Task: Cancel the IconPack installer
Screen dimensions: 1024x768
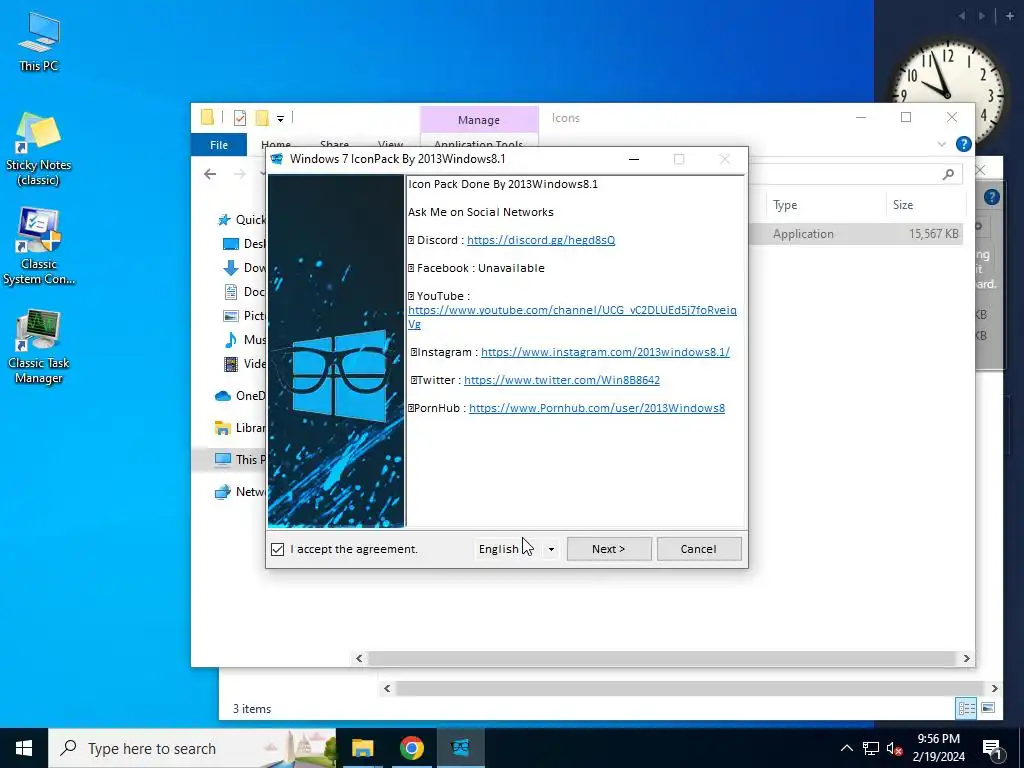Action: pos(699,549)
